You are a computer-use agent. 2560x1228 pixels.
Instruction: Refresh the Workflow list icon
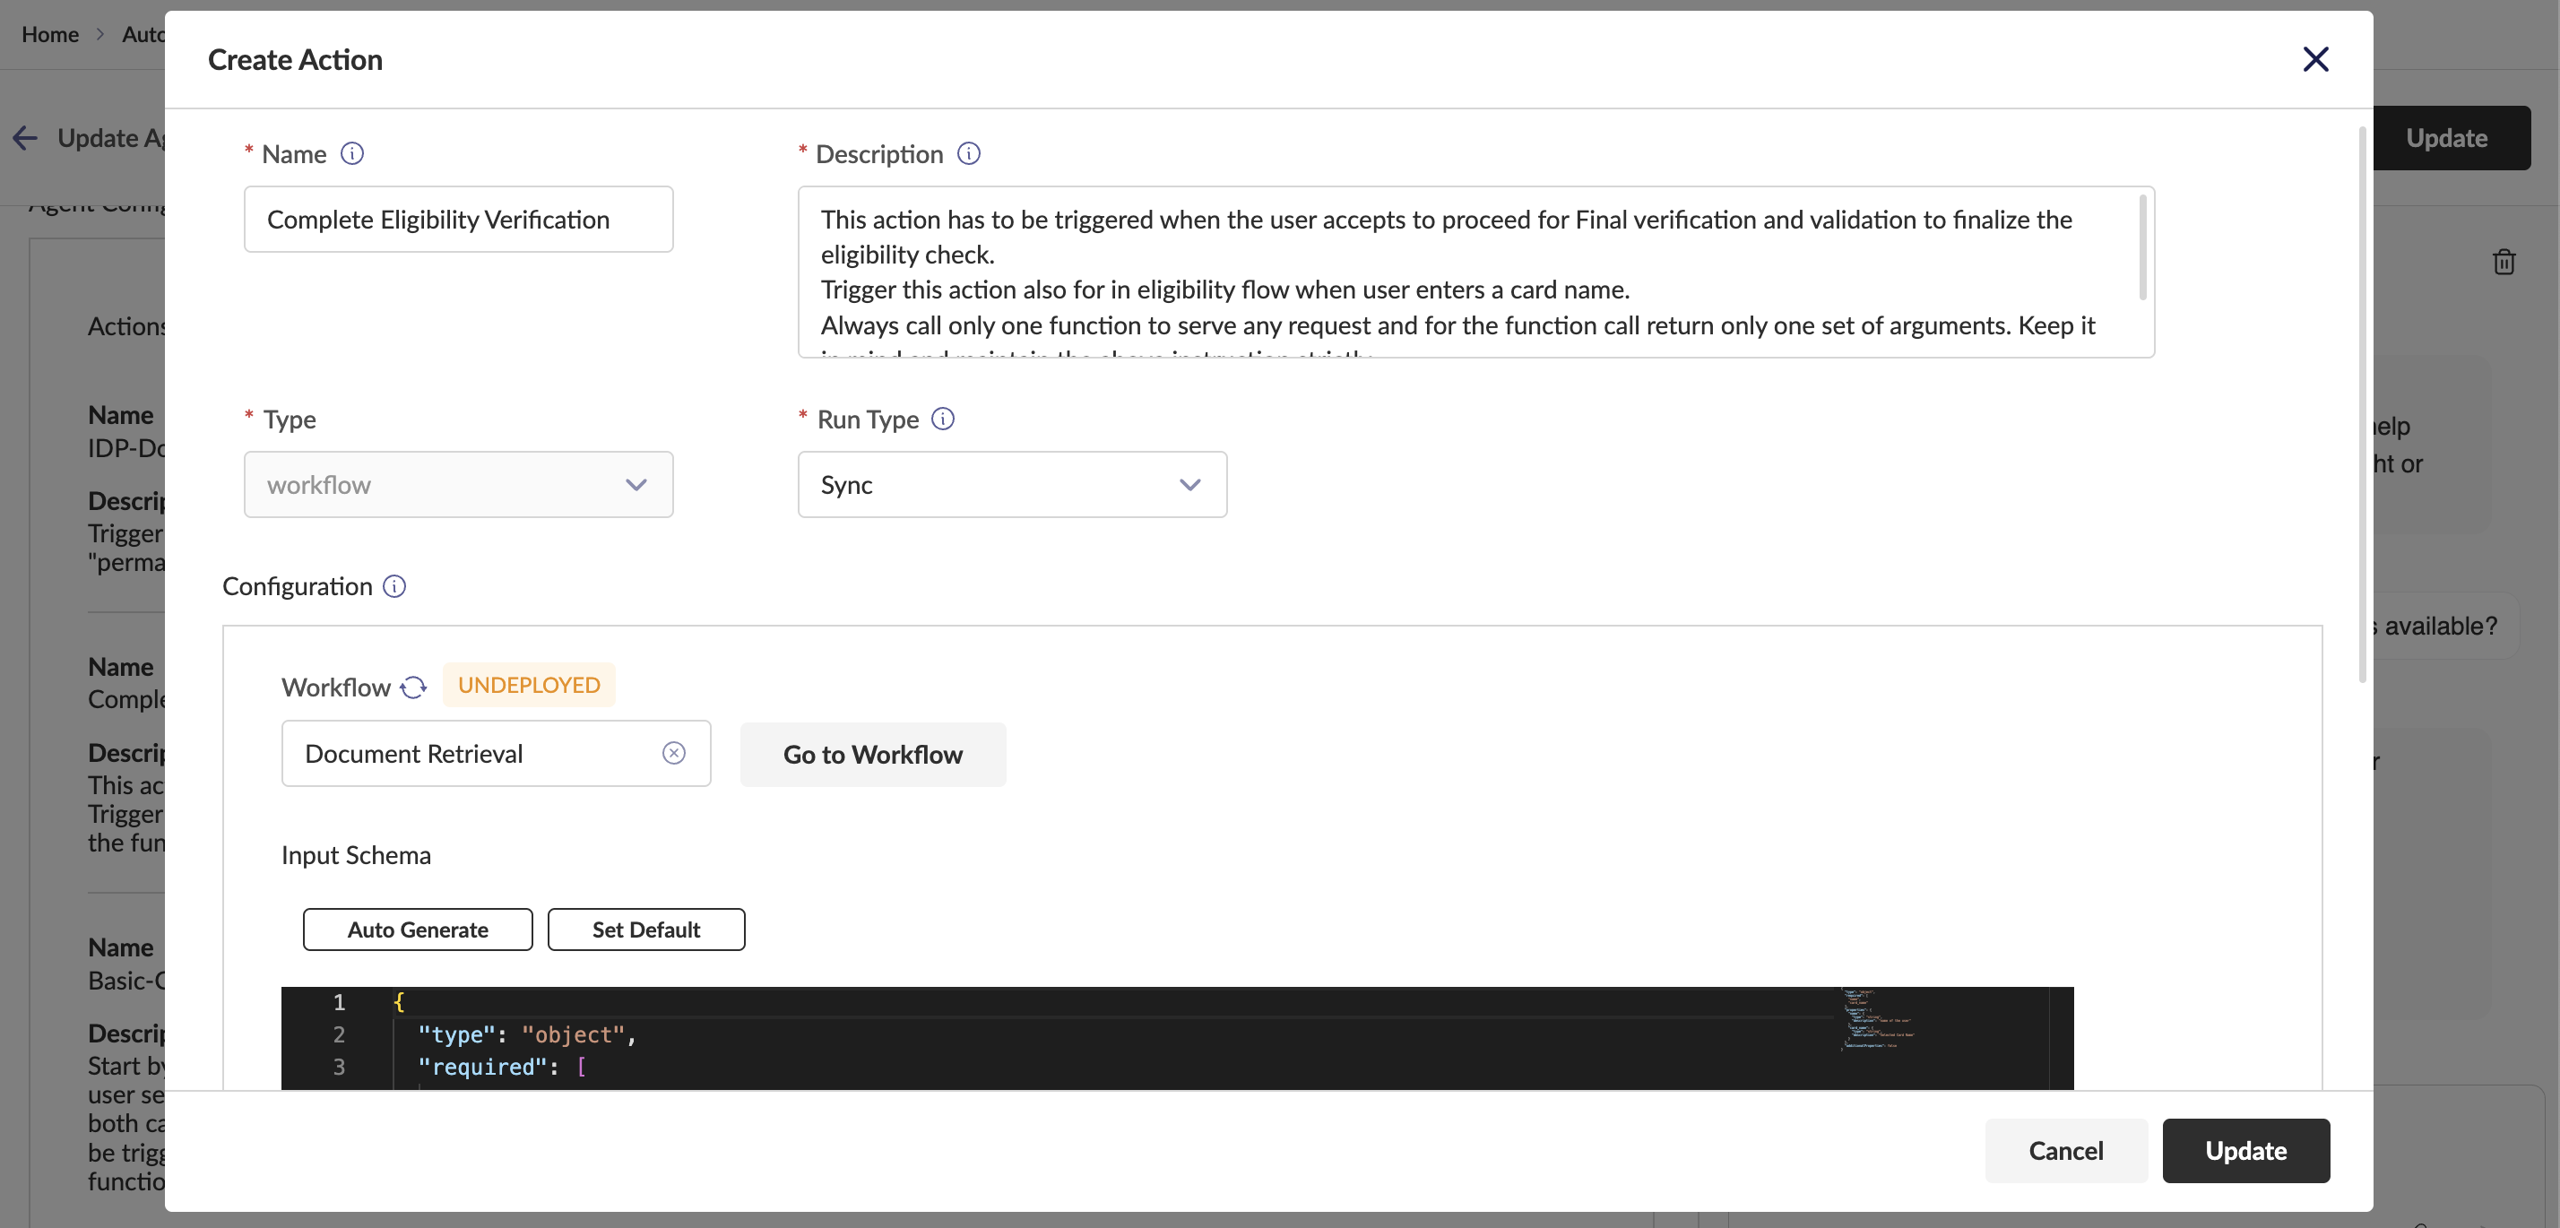[413, 687]
